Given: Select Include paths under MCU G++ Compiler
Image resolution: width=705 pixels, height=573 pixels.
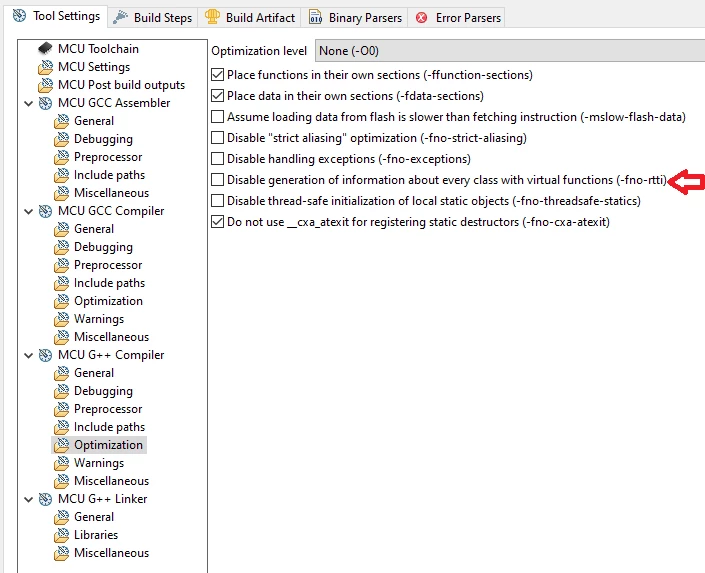Looking at the screenshot, I should [109, 427].
